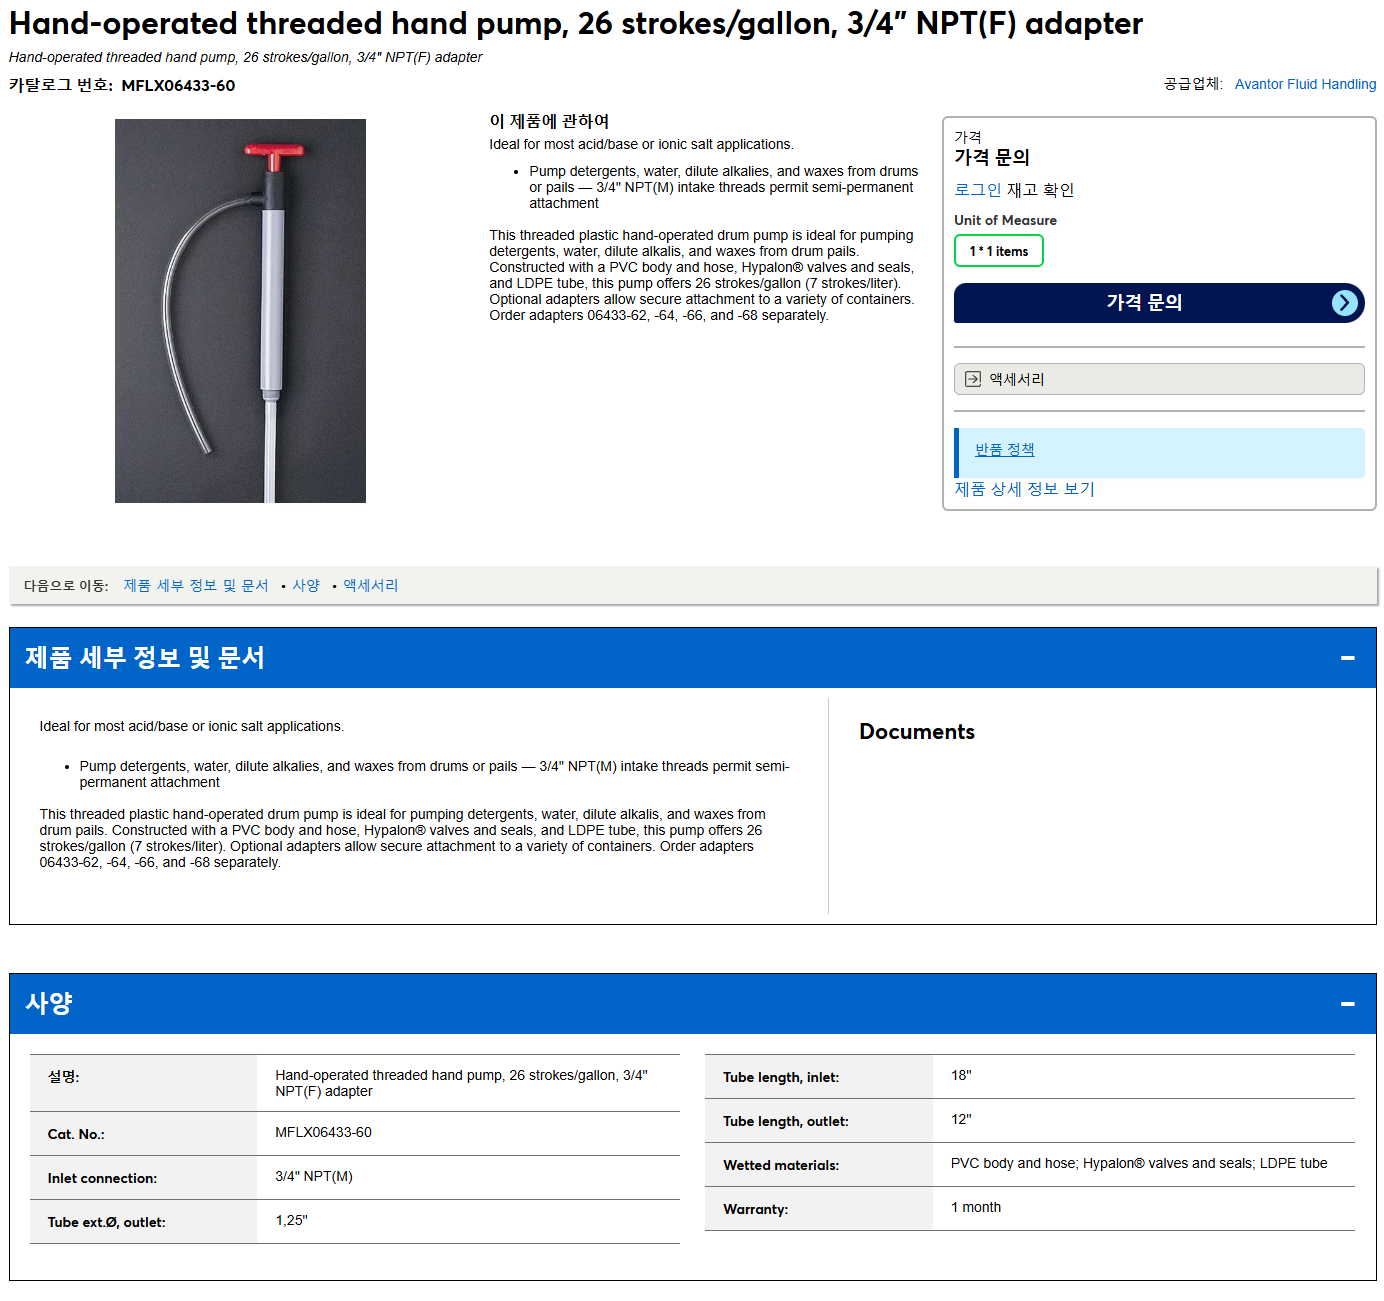Click the hand pump product image
The height and width of the screenshot is (1301, 1384).
240,311
